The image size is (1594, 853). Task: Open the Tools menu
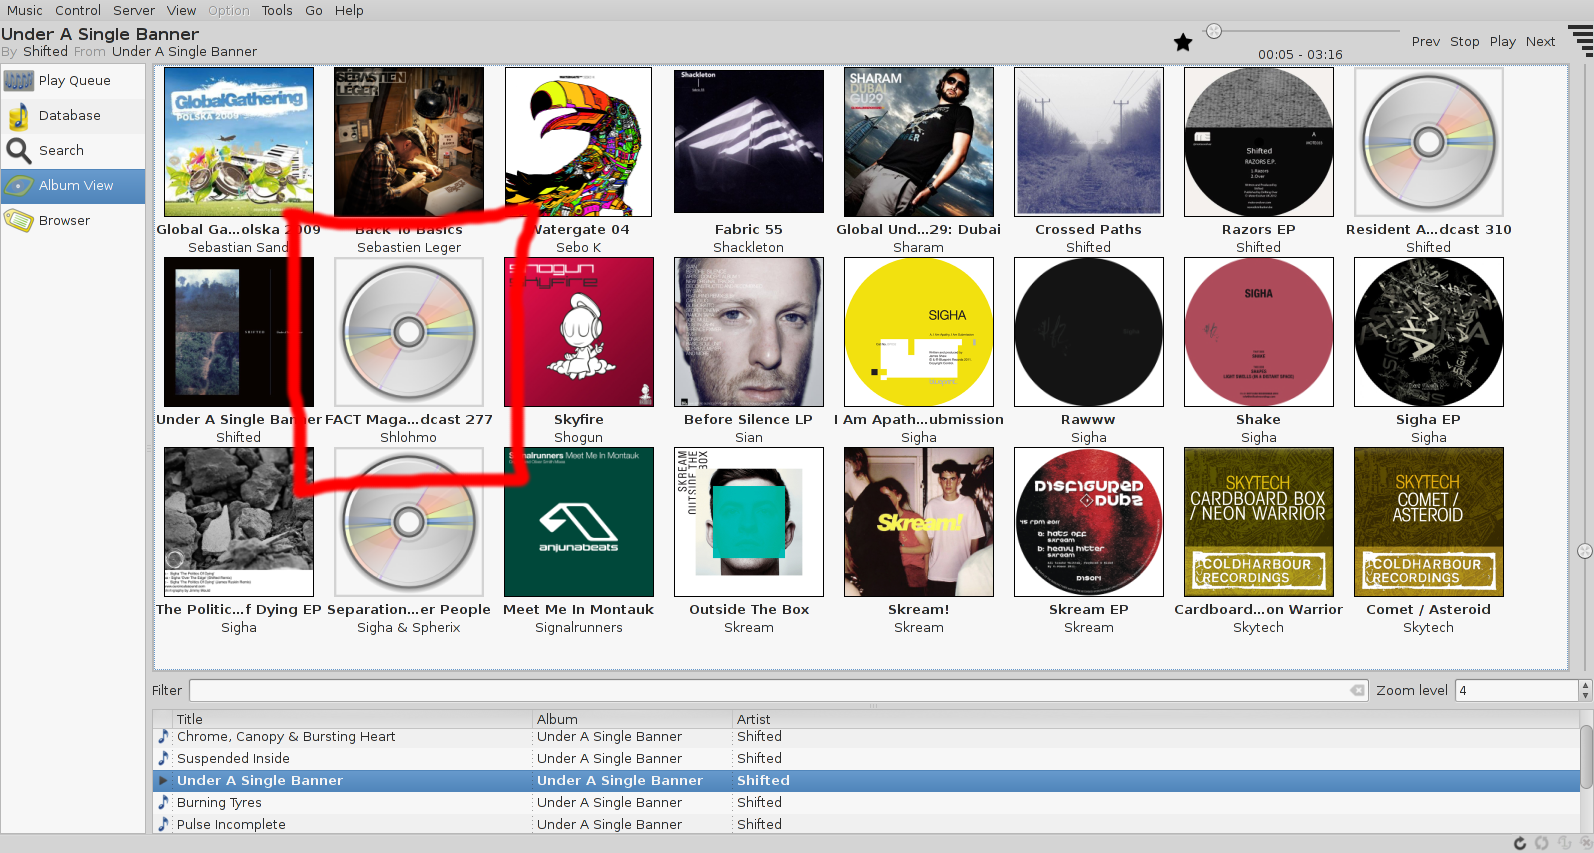(277, 10)
